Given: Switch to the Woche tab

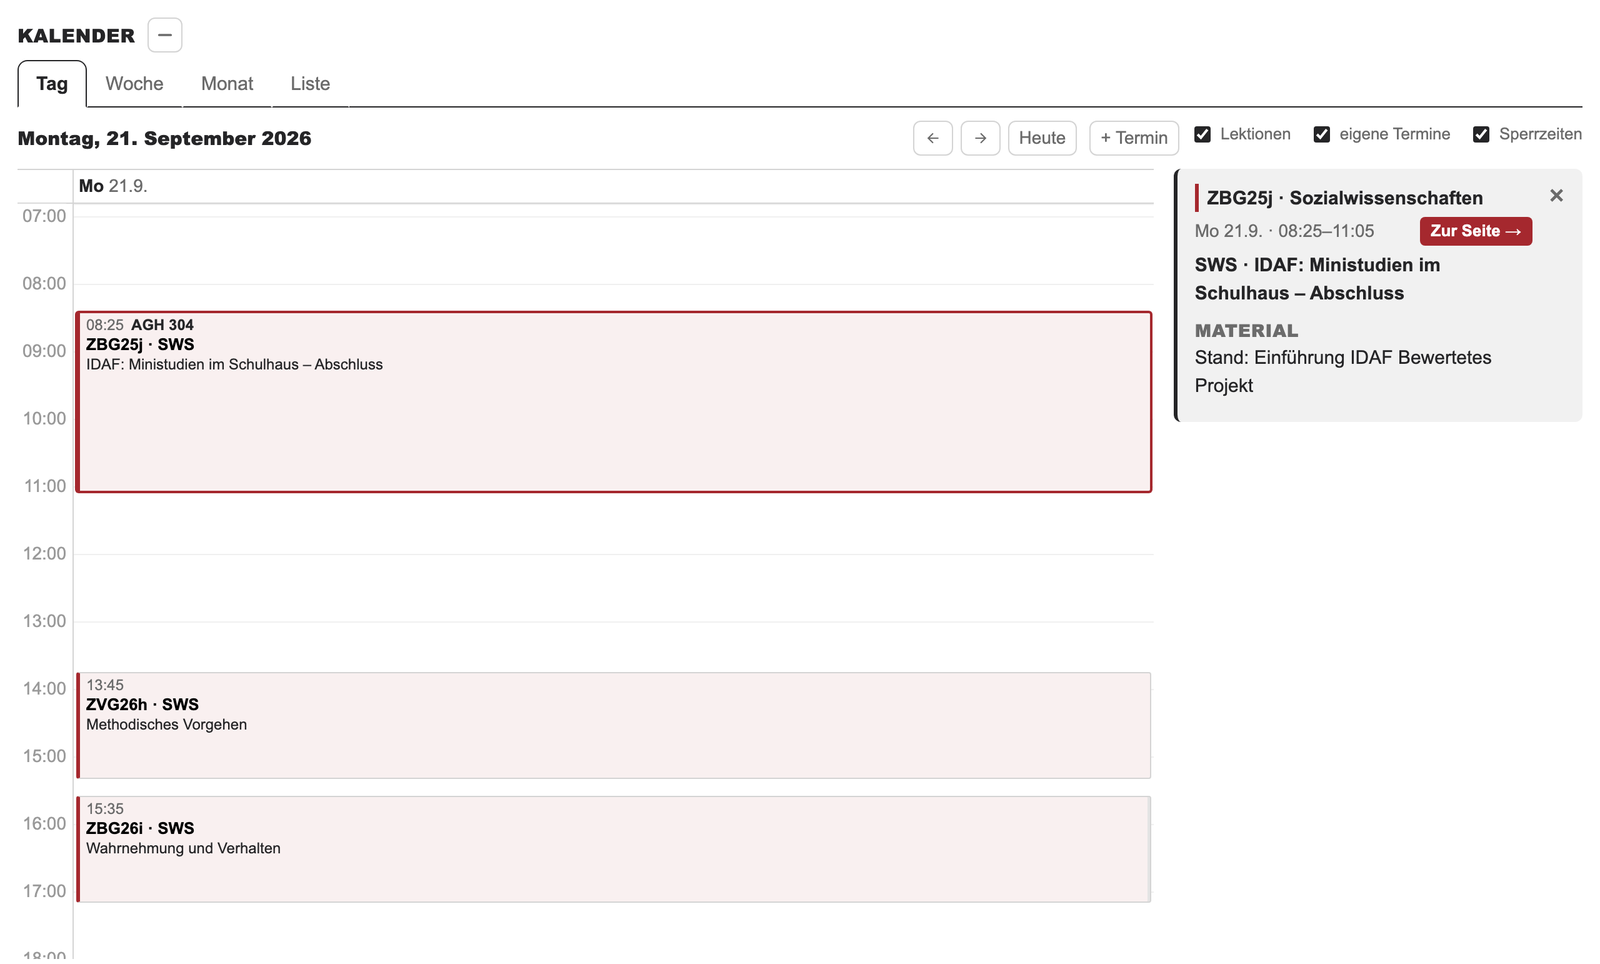Looking at the screenshot, I should pyautogui.click(x=134, y=84).
